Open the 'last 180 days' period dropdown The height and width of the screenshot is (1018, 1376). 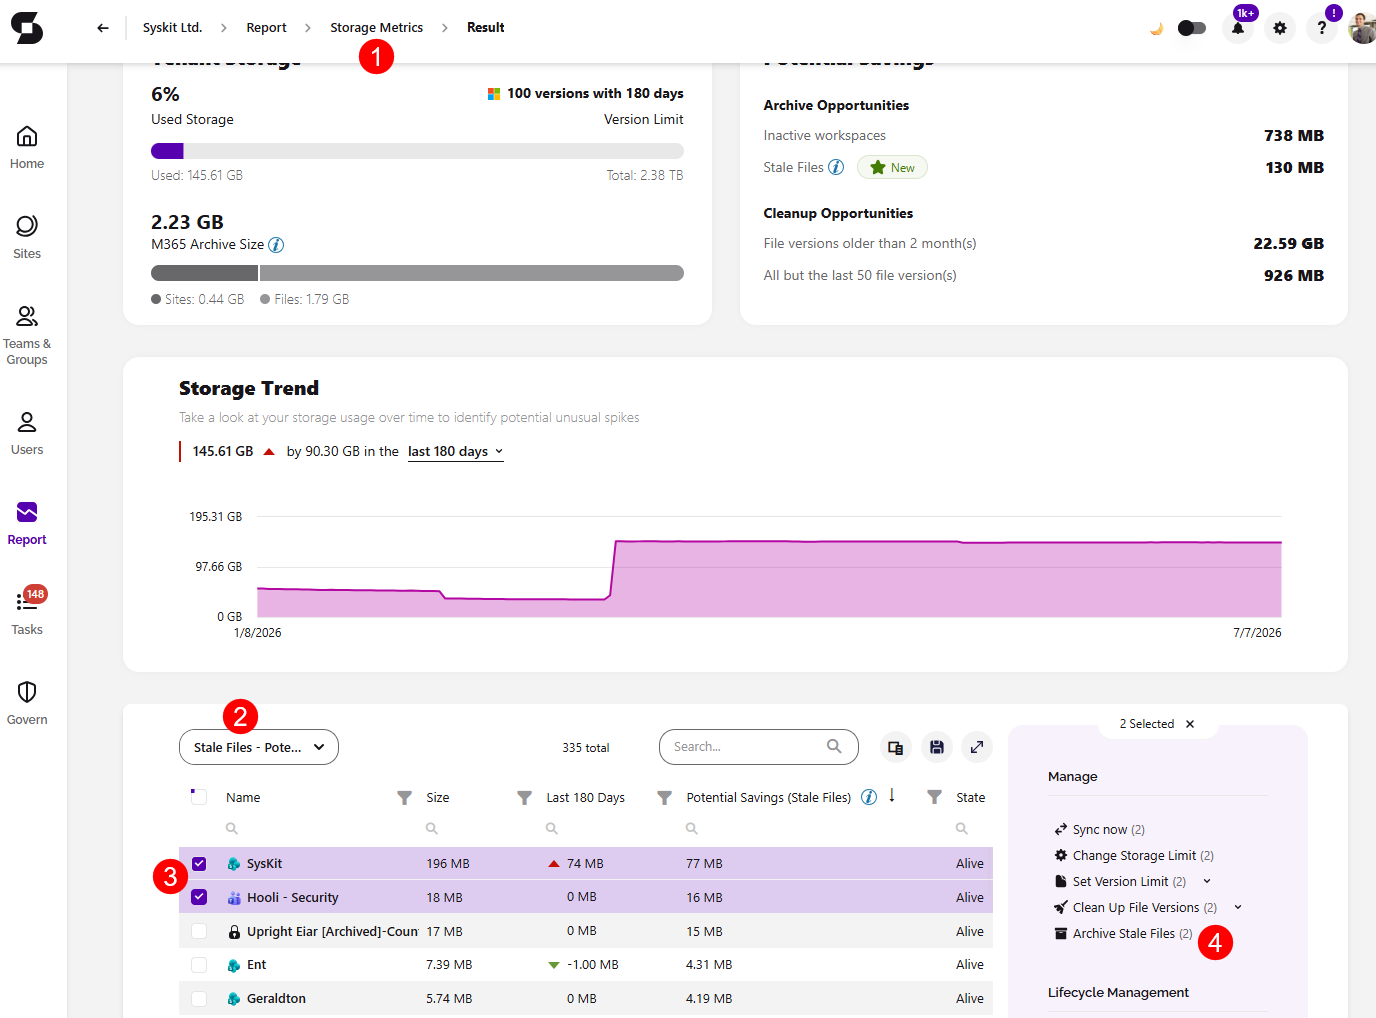tap(455, 452)
